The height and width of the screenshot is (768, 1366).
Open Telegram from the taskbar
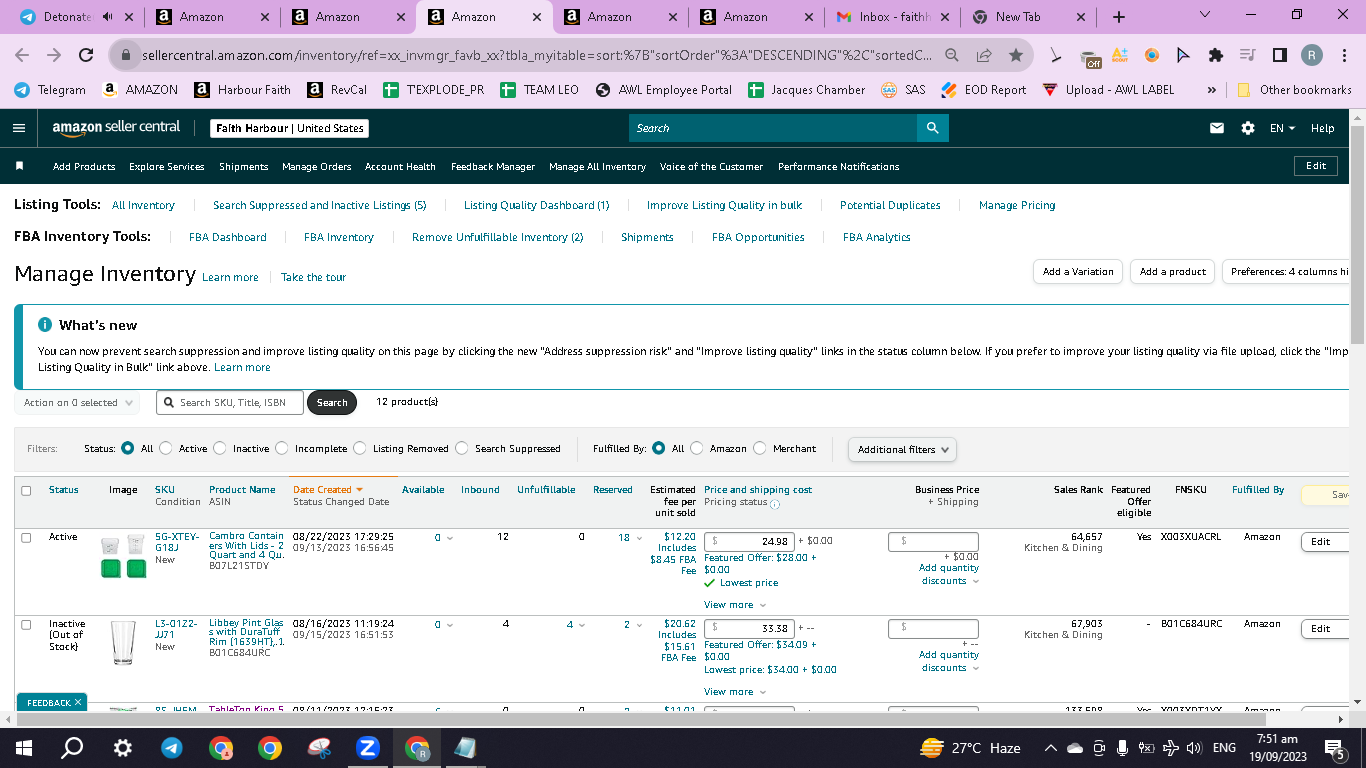[x=172, y=747]
